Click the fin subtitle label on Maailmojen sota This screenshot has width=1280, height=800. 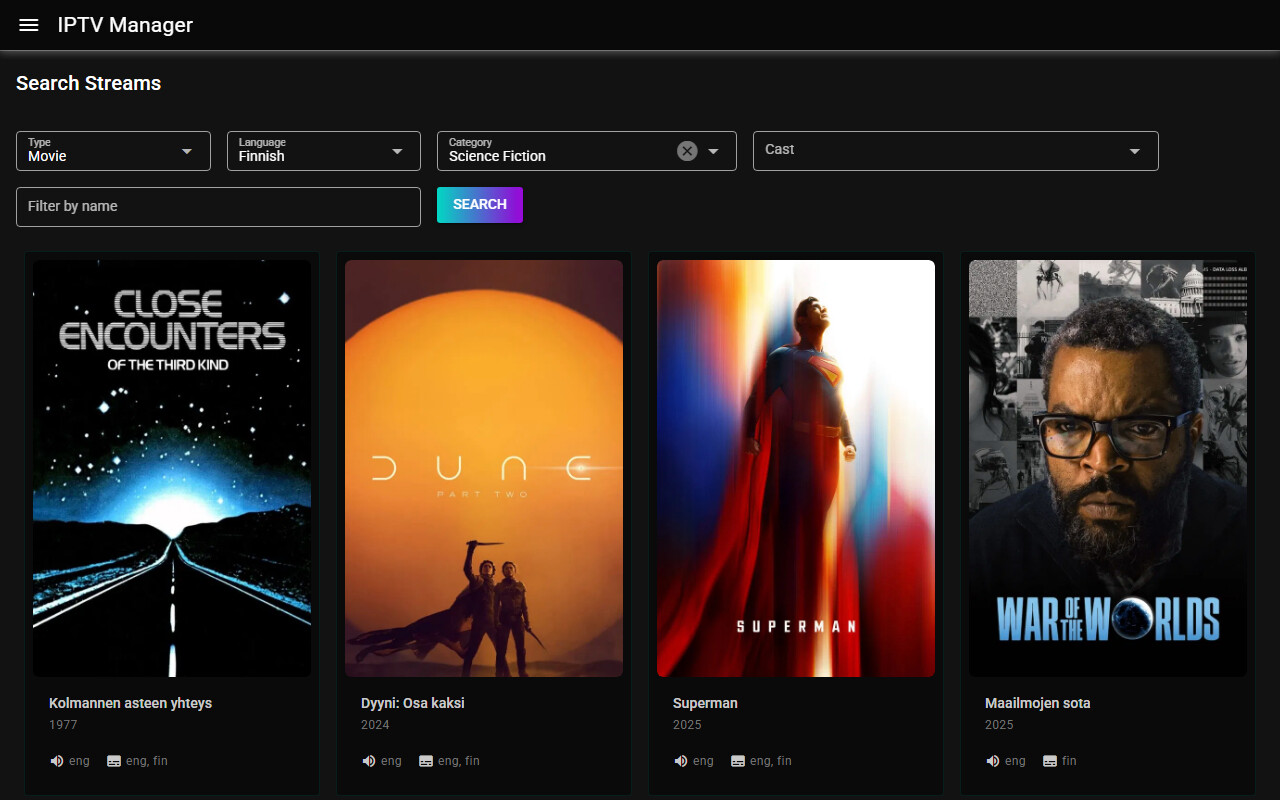point(1070,761)
